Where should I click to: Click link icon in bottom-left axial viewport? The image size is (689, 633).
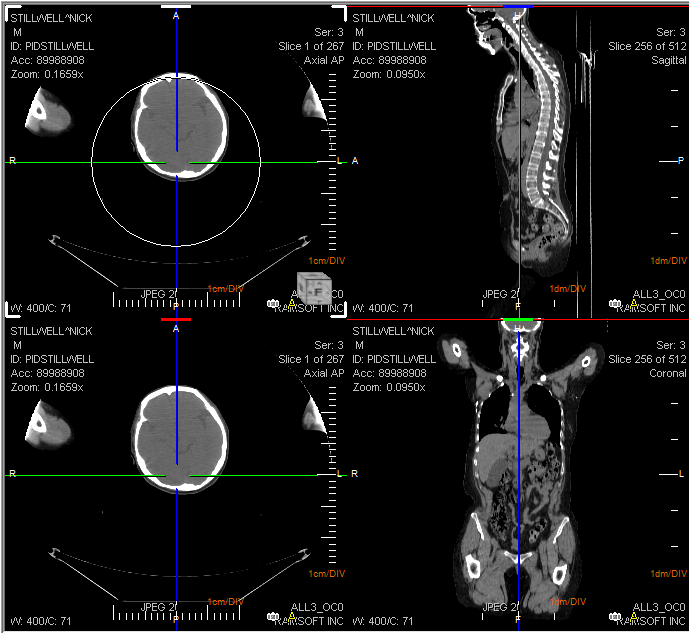pyautogui.click(x=273, y=616)
